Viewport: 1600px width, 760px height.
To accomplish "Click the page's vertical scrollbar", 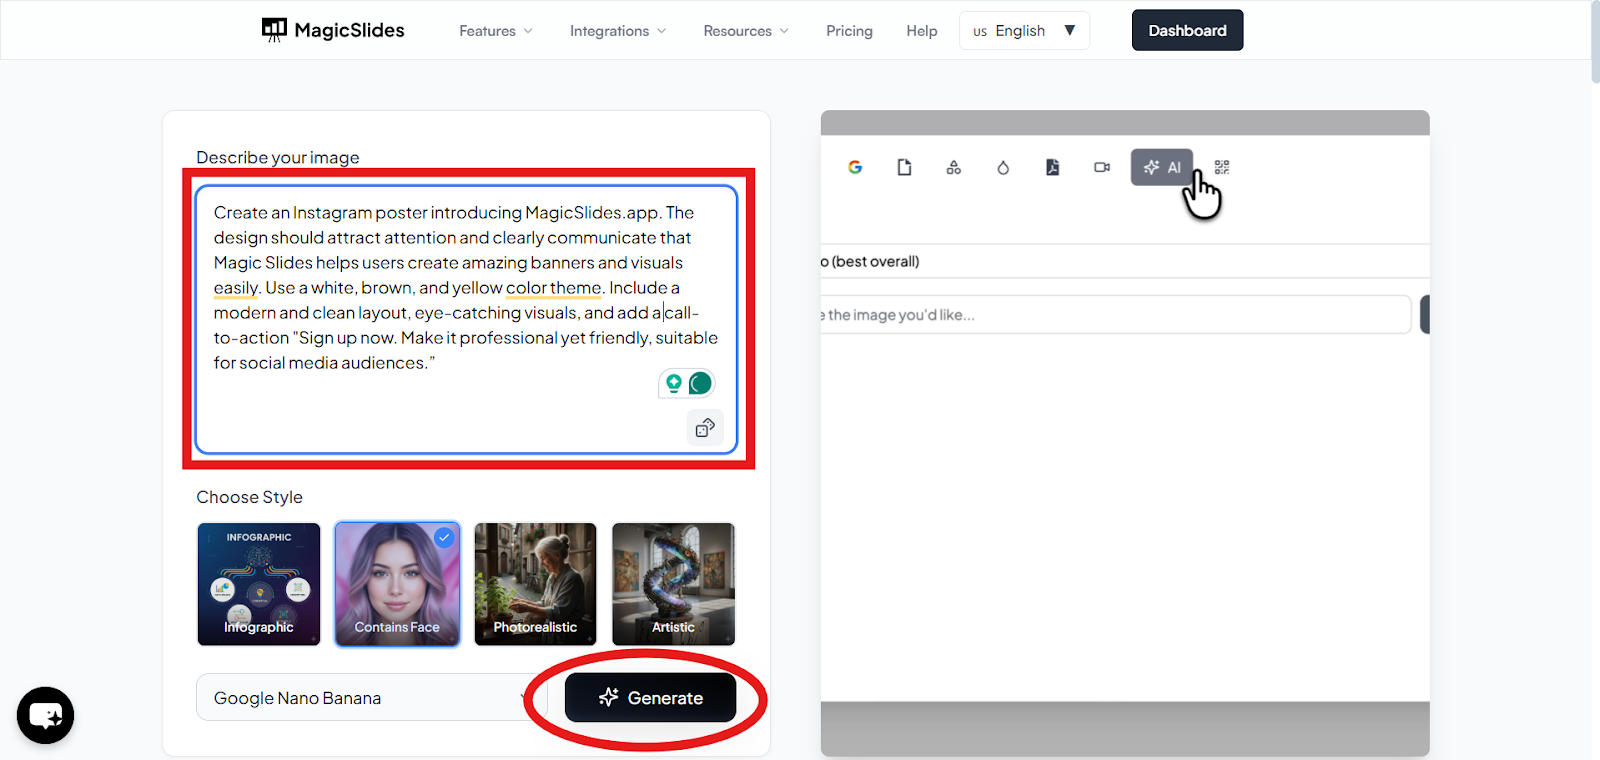I will 1594,42.
